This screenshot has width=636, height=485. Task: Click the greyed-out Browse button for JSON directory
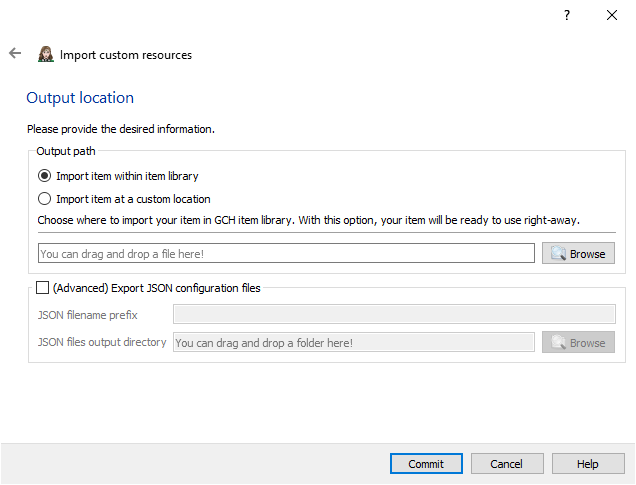pyautogui.click(x=578, y=343)
